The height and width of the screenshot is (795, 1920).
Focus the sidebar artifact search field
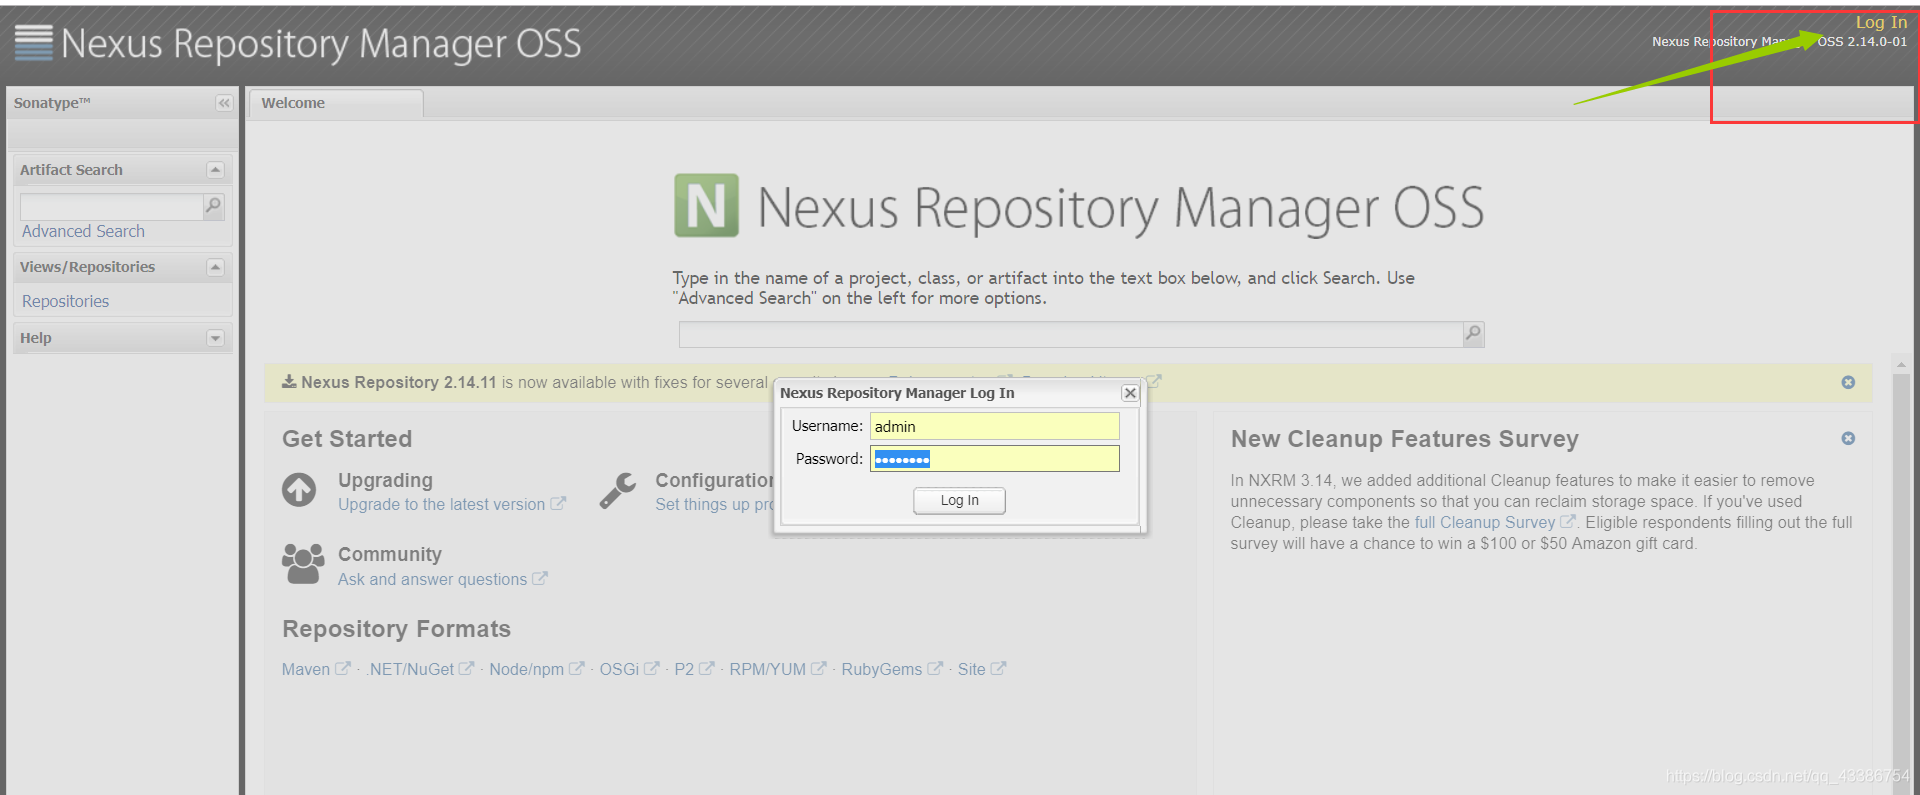pyautogui.click(x=111, y=206)
